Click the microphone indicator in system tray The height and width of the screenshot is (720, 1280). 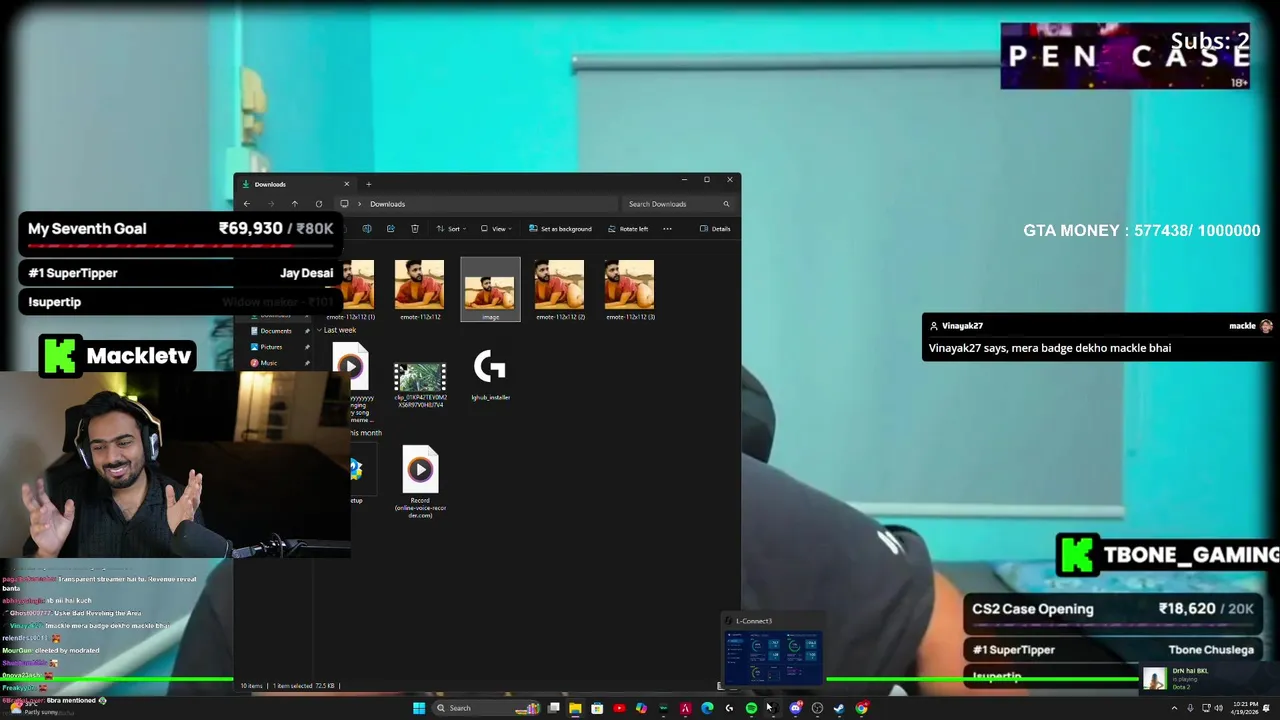click(1190, 708)
